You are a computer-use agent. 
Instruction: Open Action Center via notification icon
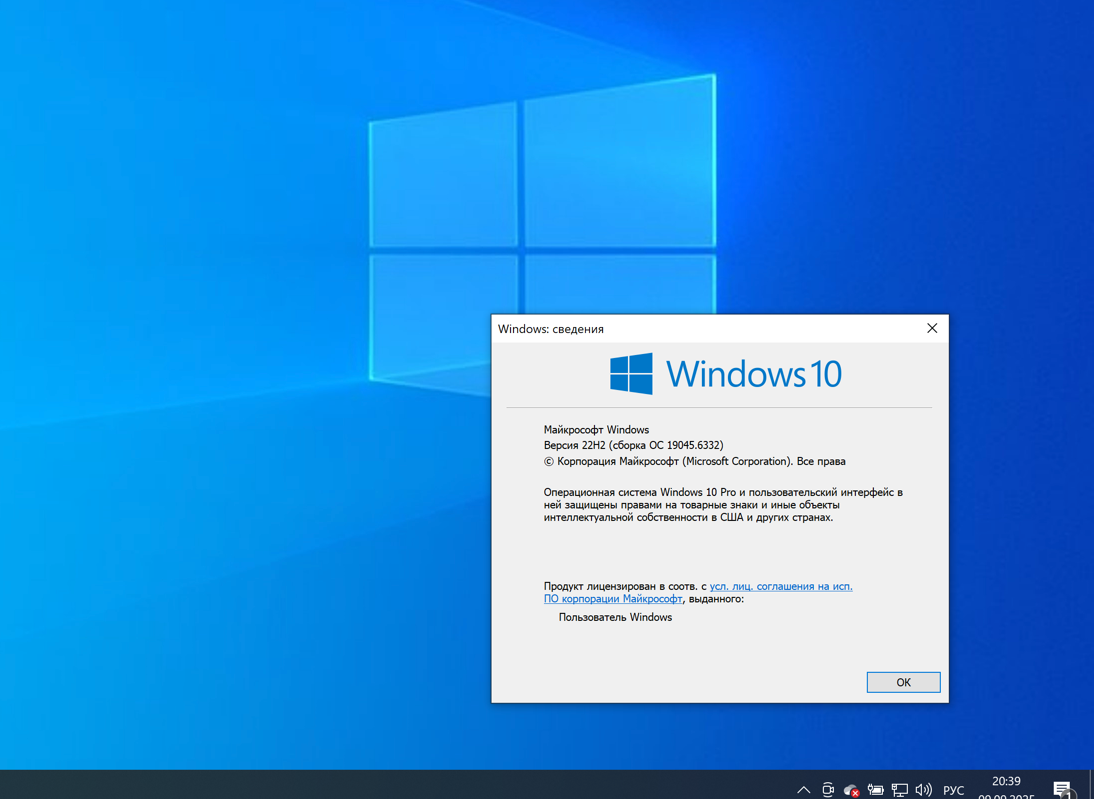pos(1063,789)
